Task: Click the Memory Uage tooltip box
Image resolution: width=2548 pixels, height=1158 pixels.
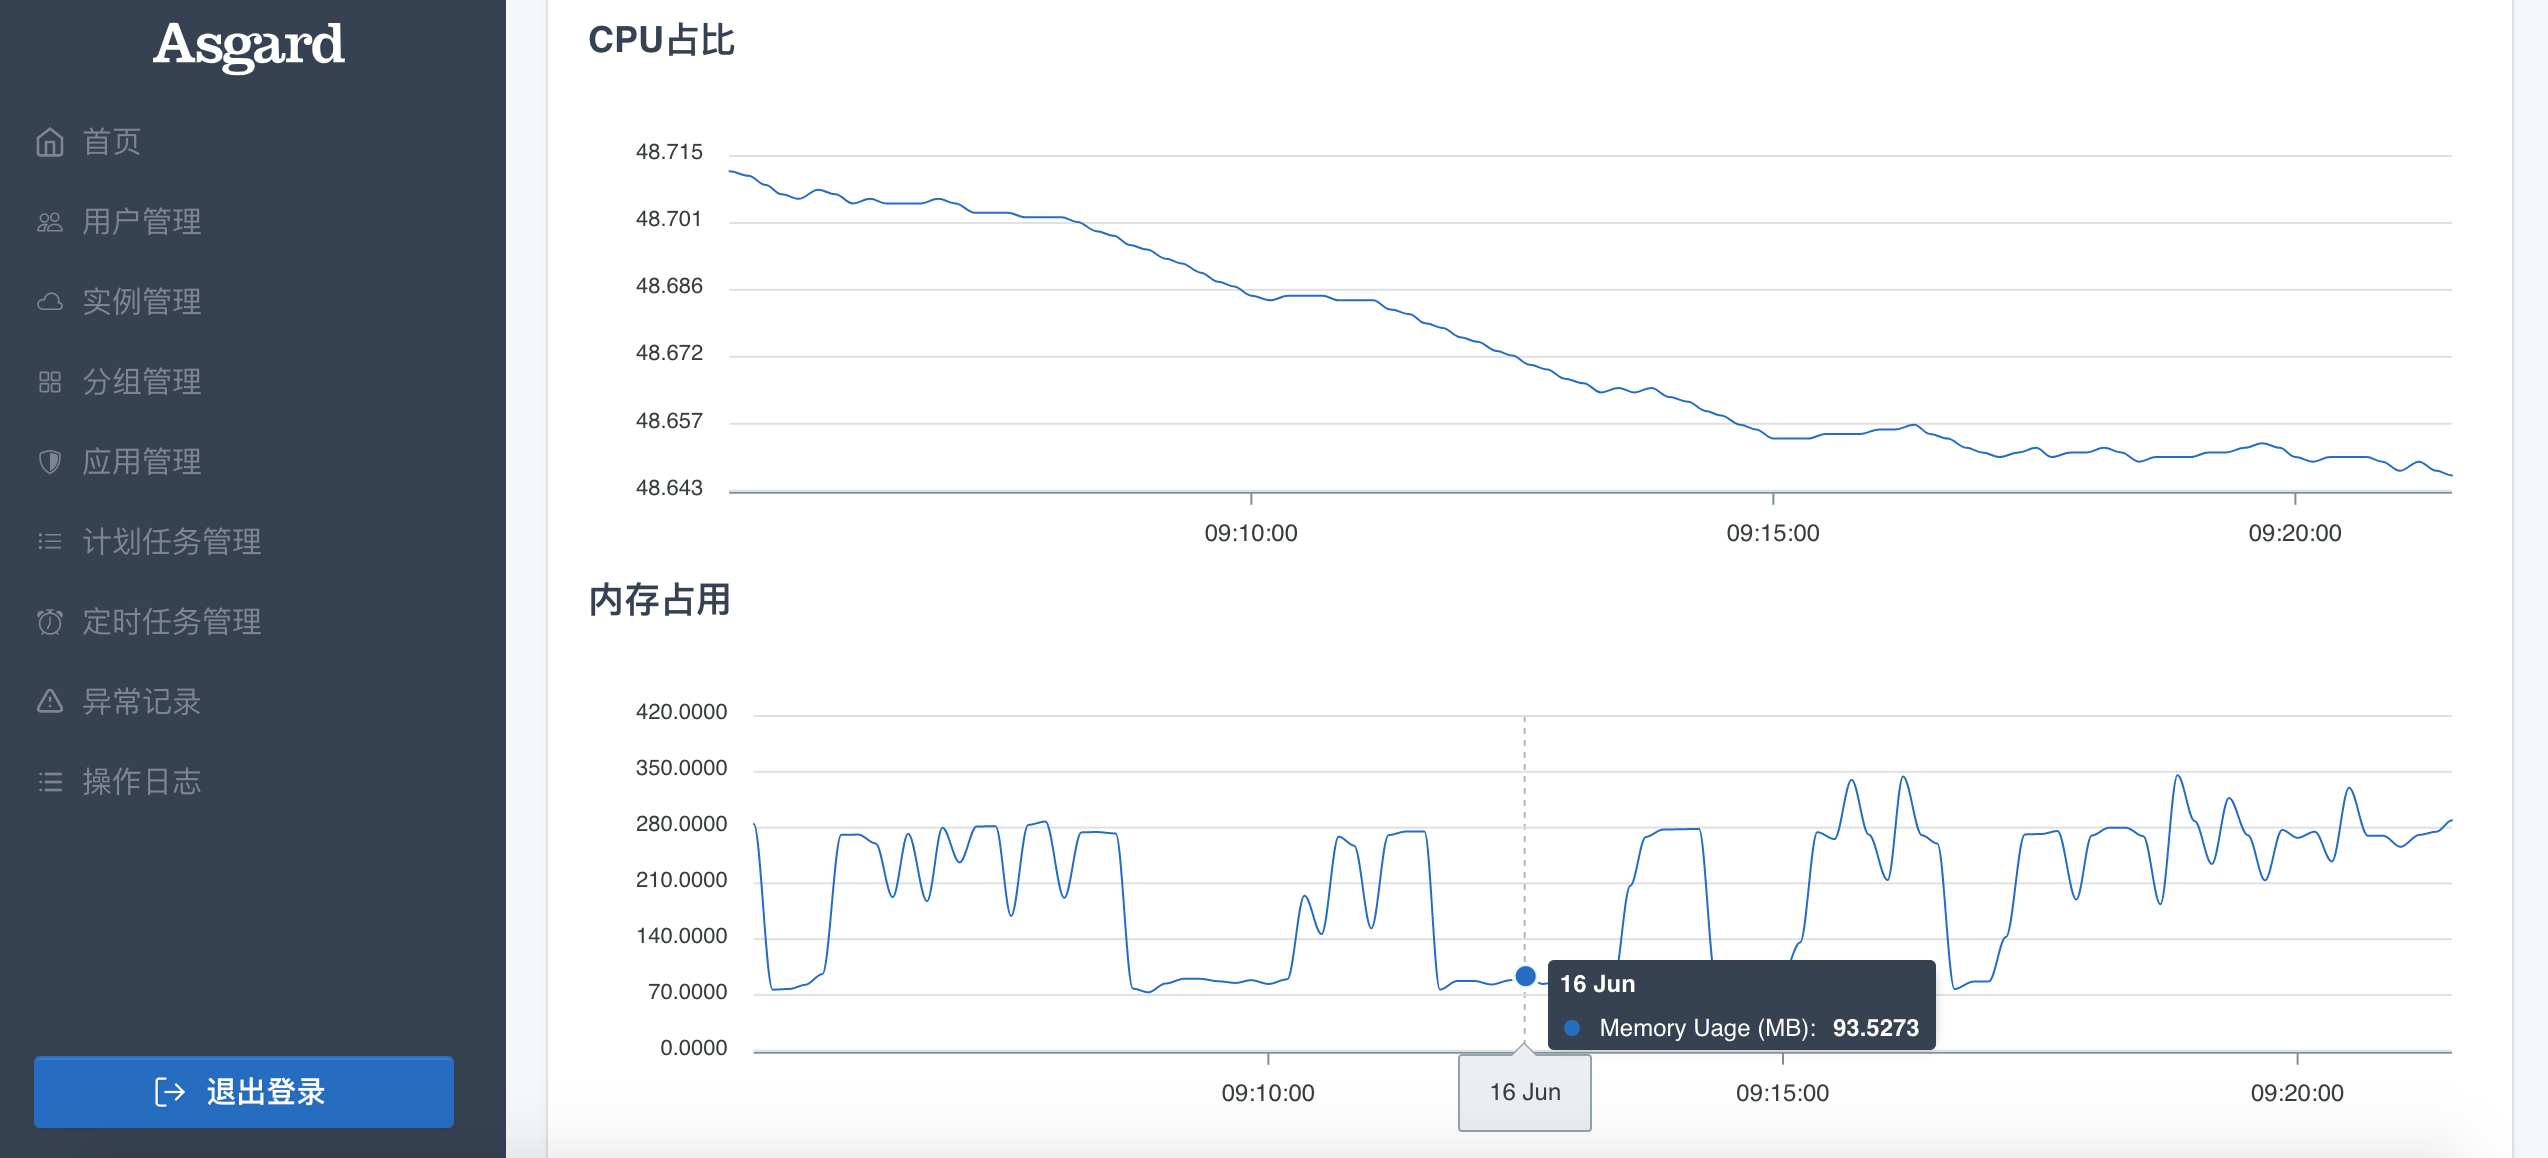Action: tap(1741, 1005)
